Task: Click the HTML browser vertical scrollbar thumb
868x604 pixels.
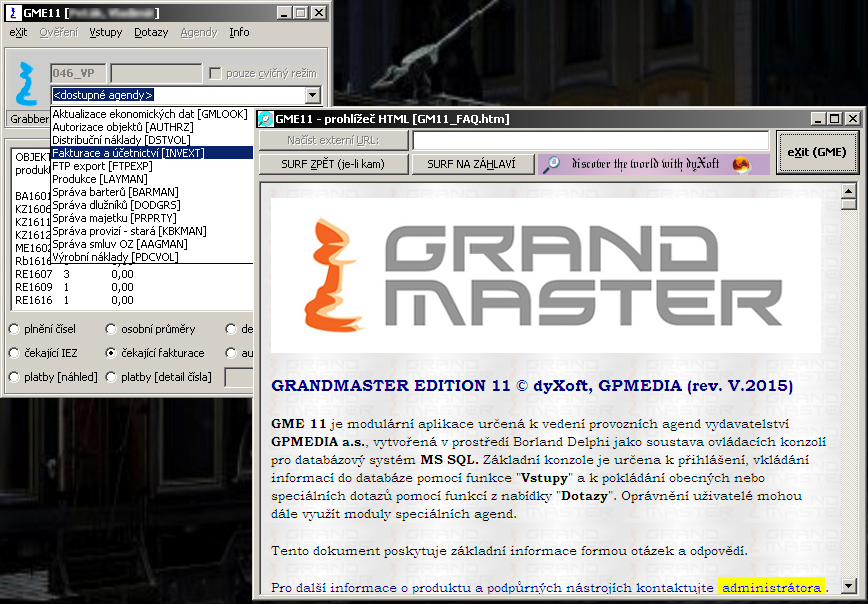Action: coord(849,204)
